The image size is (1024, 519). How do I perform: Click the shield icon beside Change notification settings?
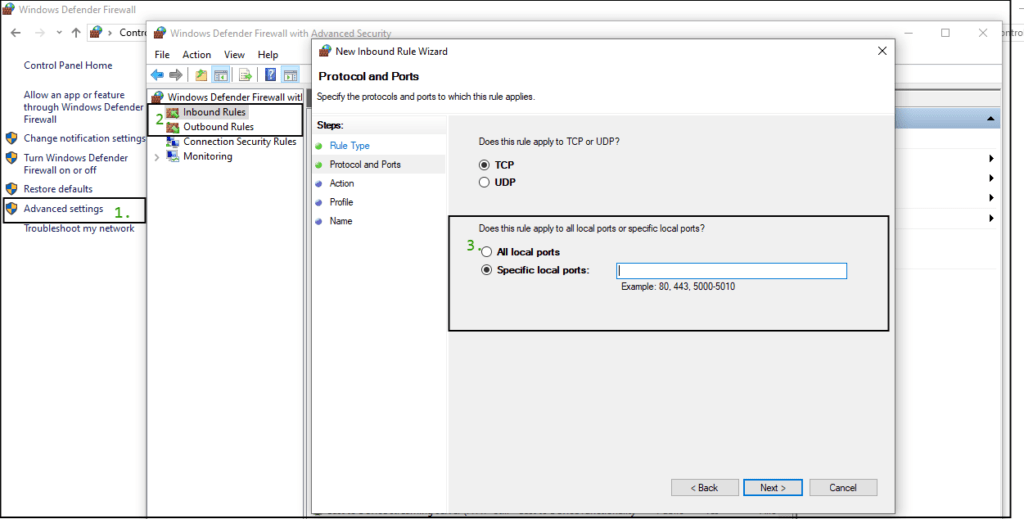(x=11, y=138)
